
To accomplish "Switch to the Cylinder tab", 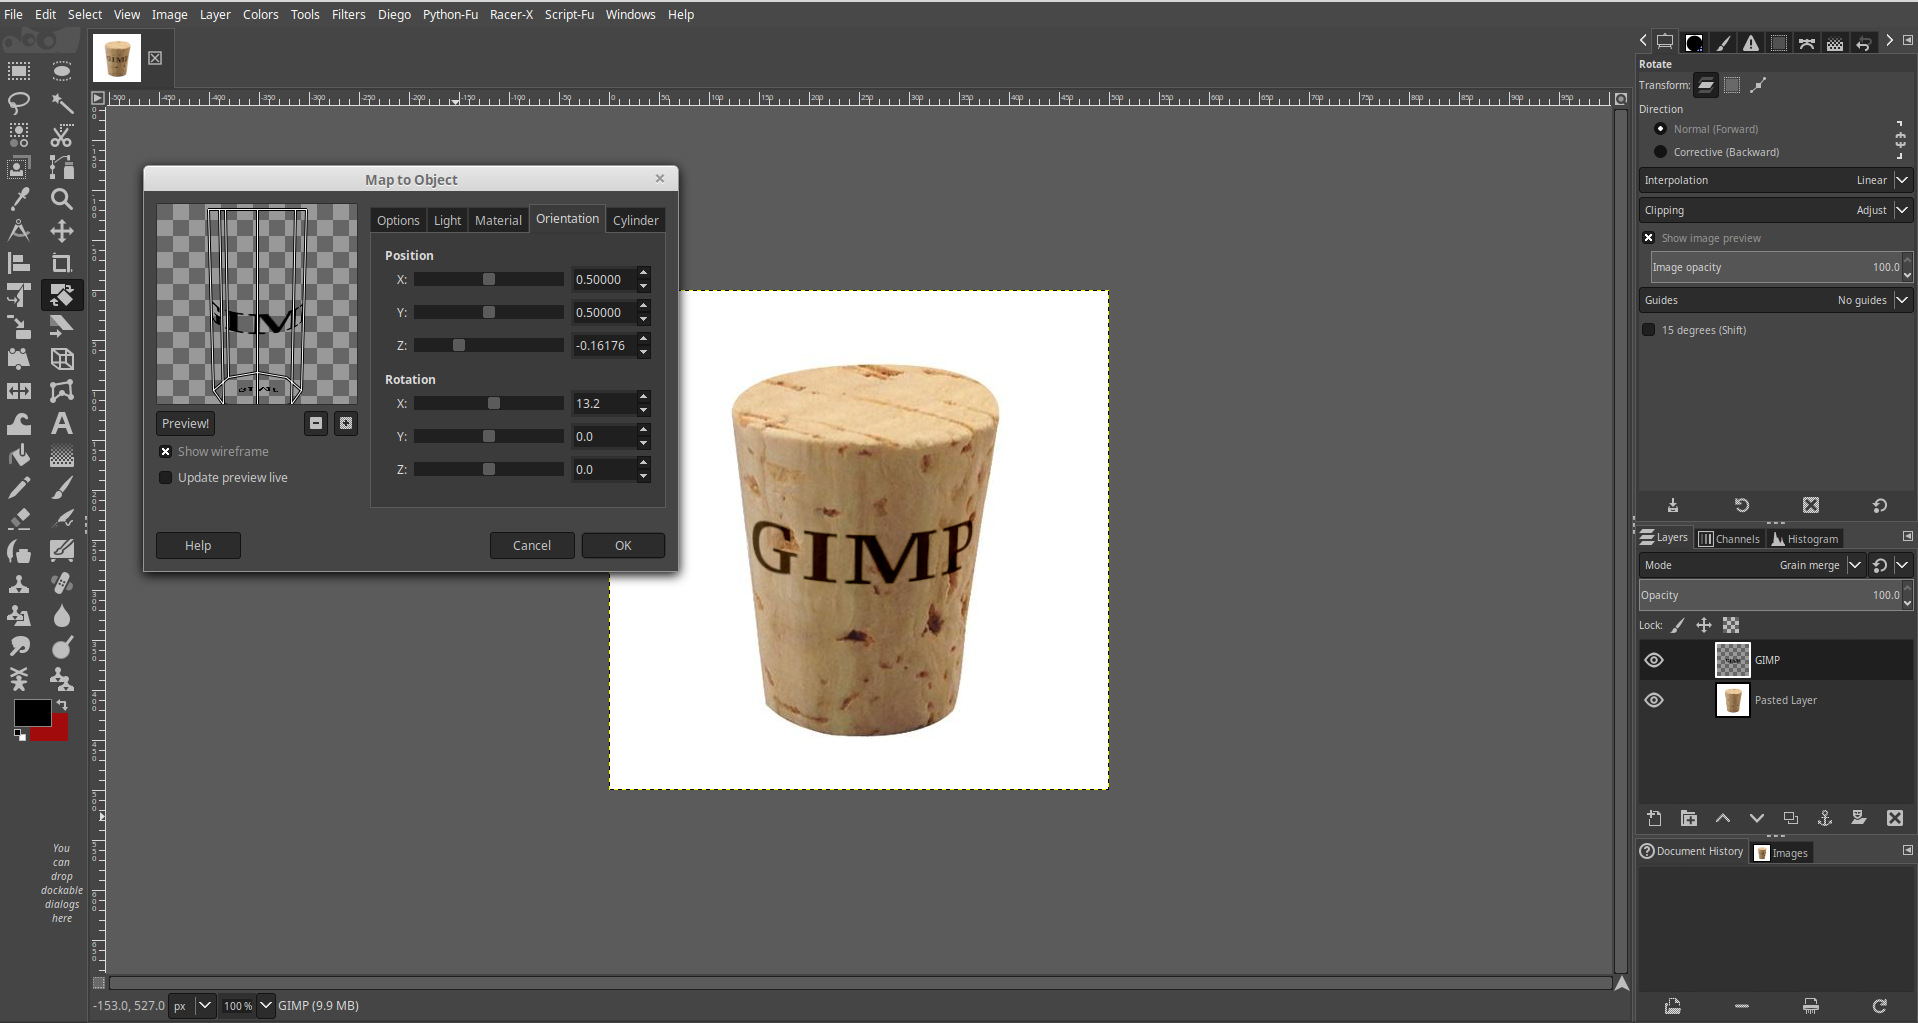I will [x=636, y=220].
